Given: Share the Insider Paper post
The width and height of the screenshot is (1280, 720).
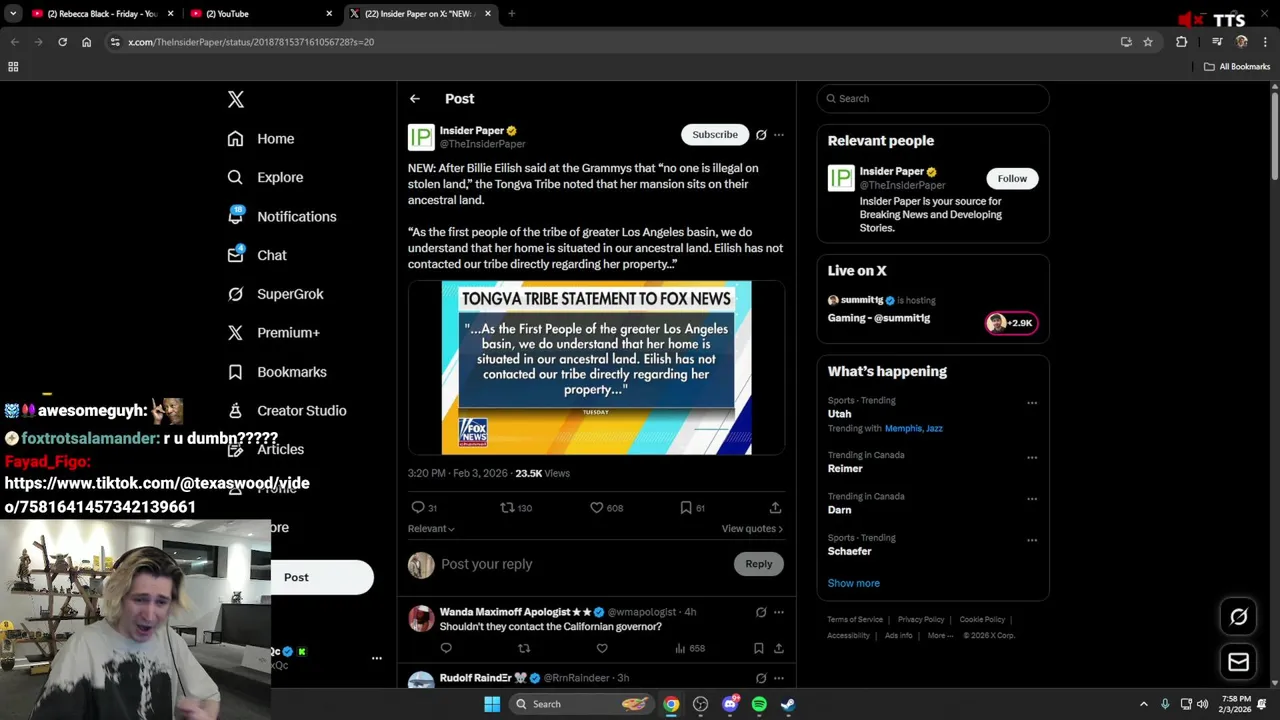Looking at the screenshot, I should point(775,508).
